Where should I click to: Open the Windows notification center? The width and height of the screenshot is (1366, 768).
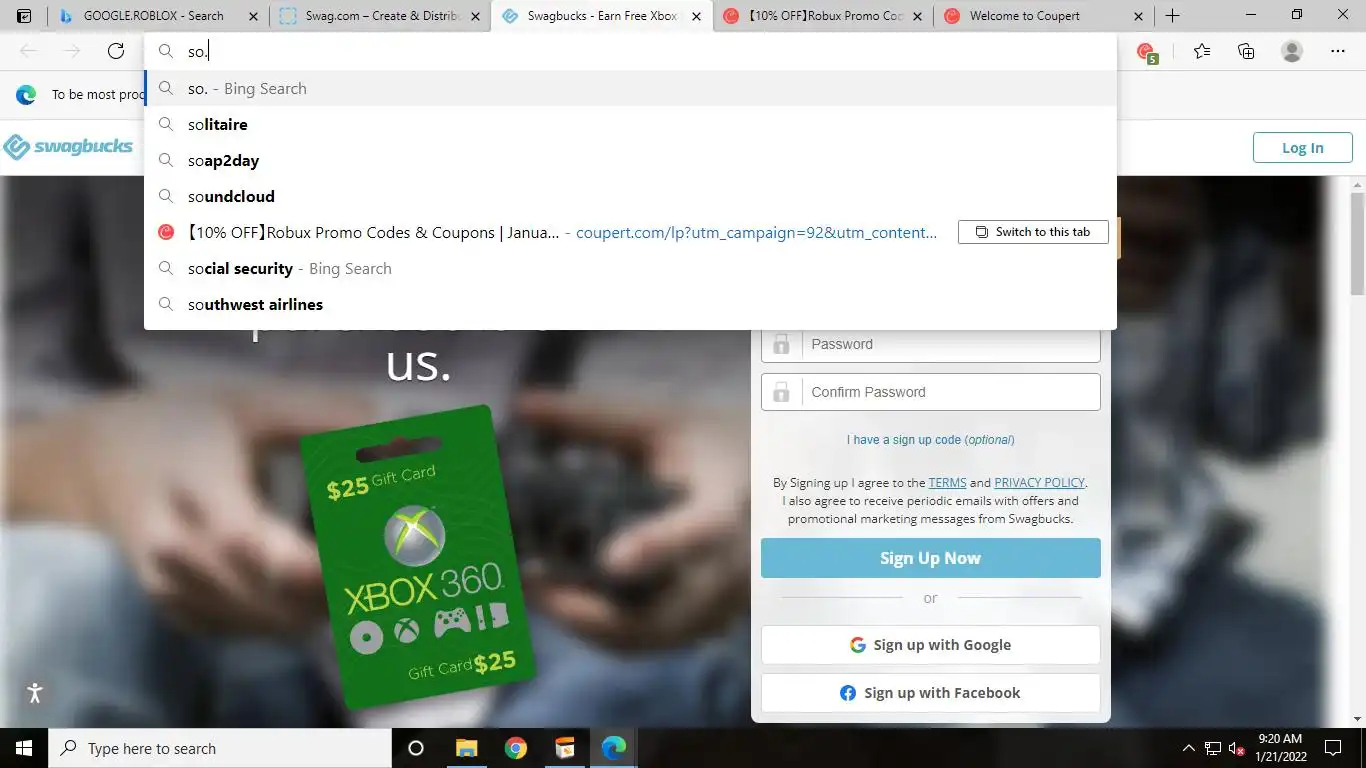click(1333, 748)
